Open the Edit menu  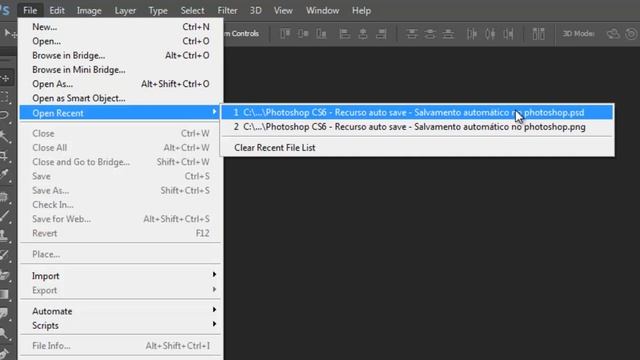(x=57, y=11)
